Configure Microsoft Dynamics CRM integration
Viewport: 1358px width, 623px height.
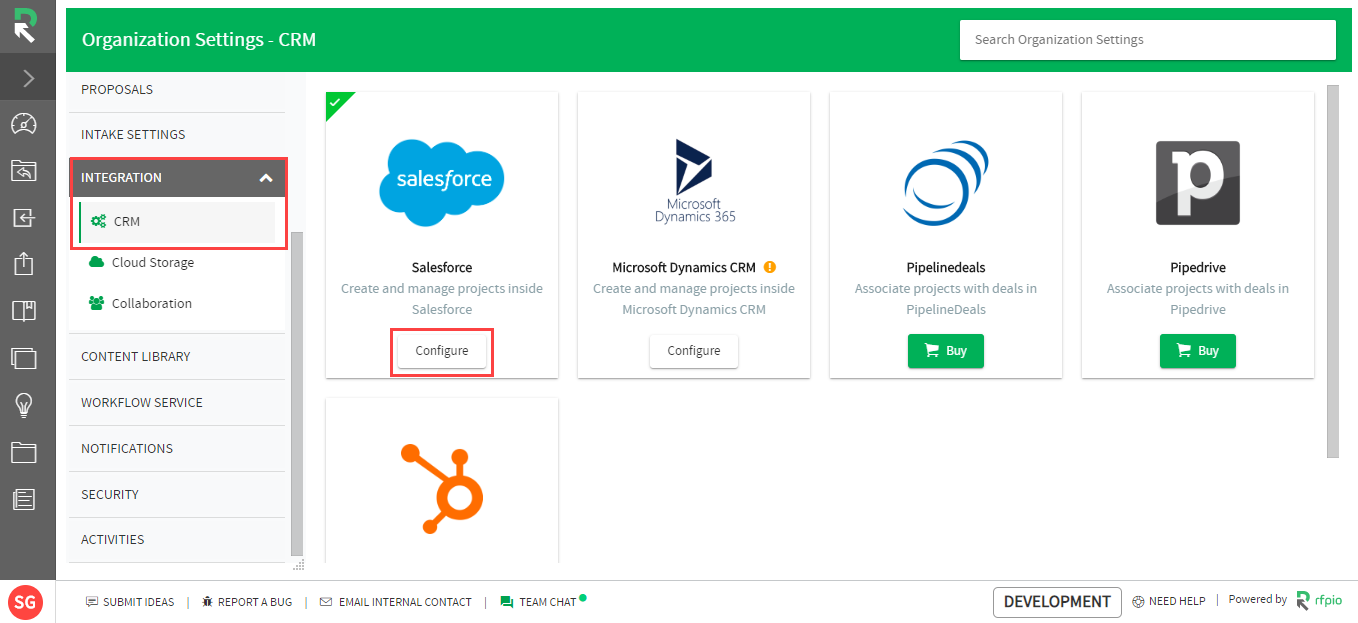(x=694, y=351)
